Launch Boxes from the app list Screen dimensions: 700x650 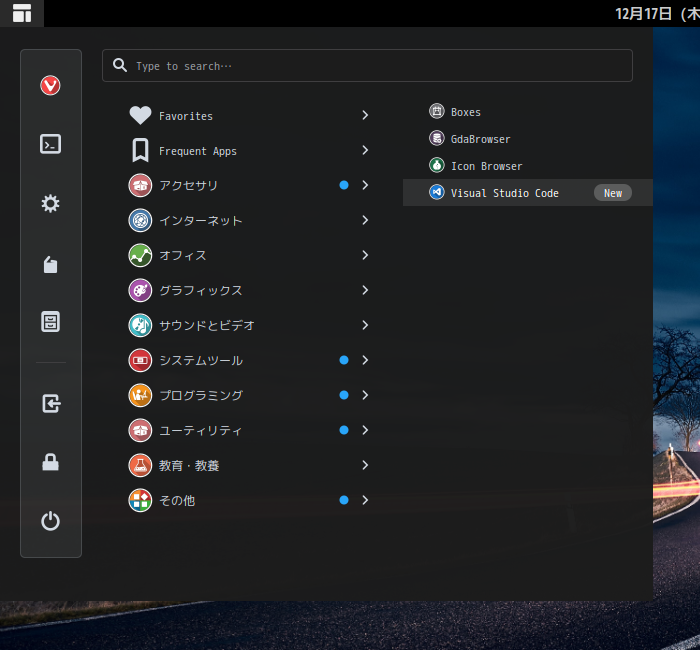point(466,112)
